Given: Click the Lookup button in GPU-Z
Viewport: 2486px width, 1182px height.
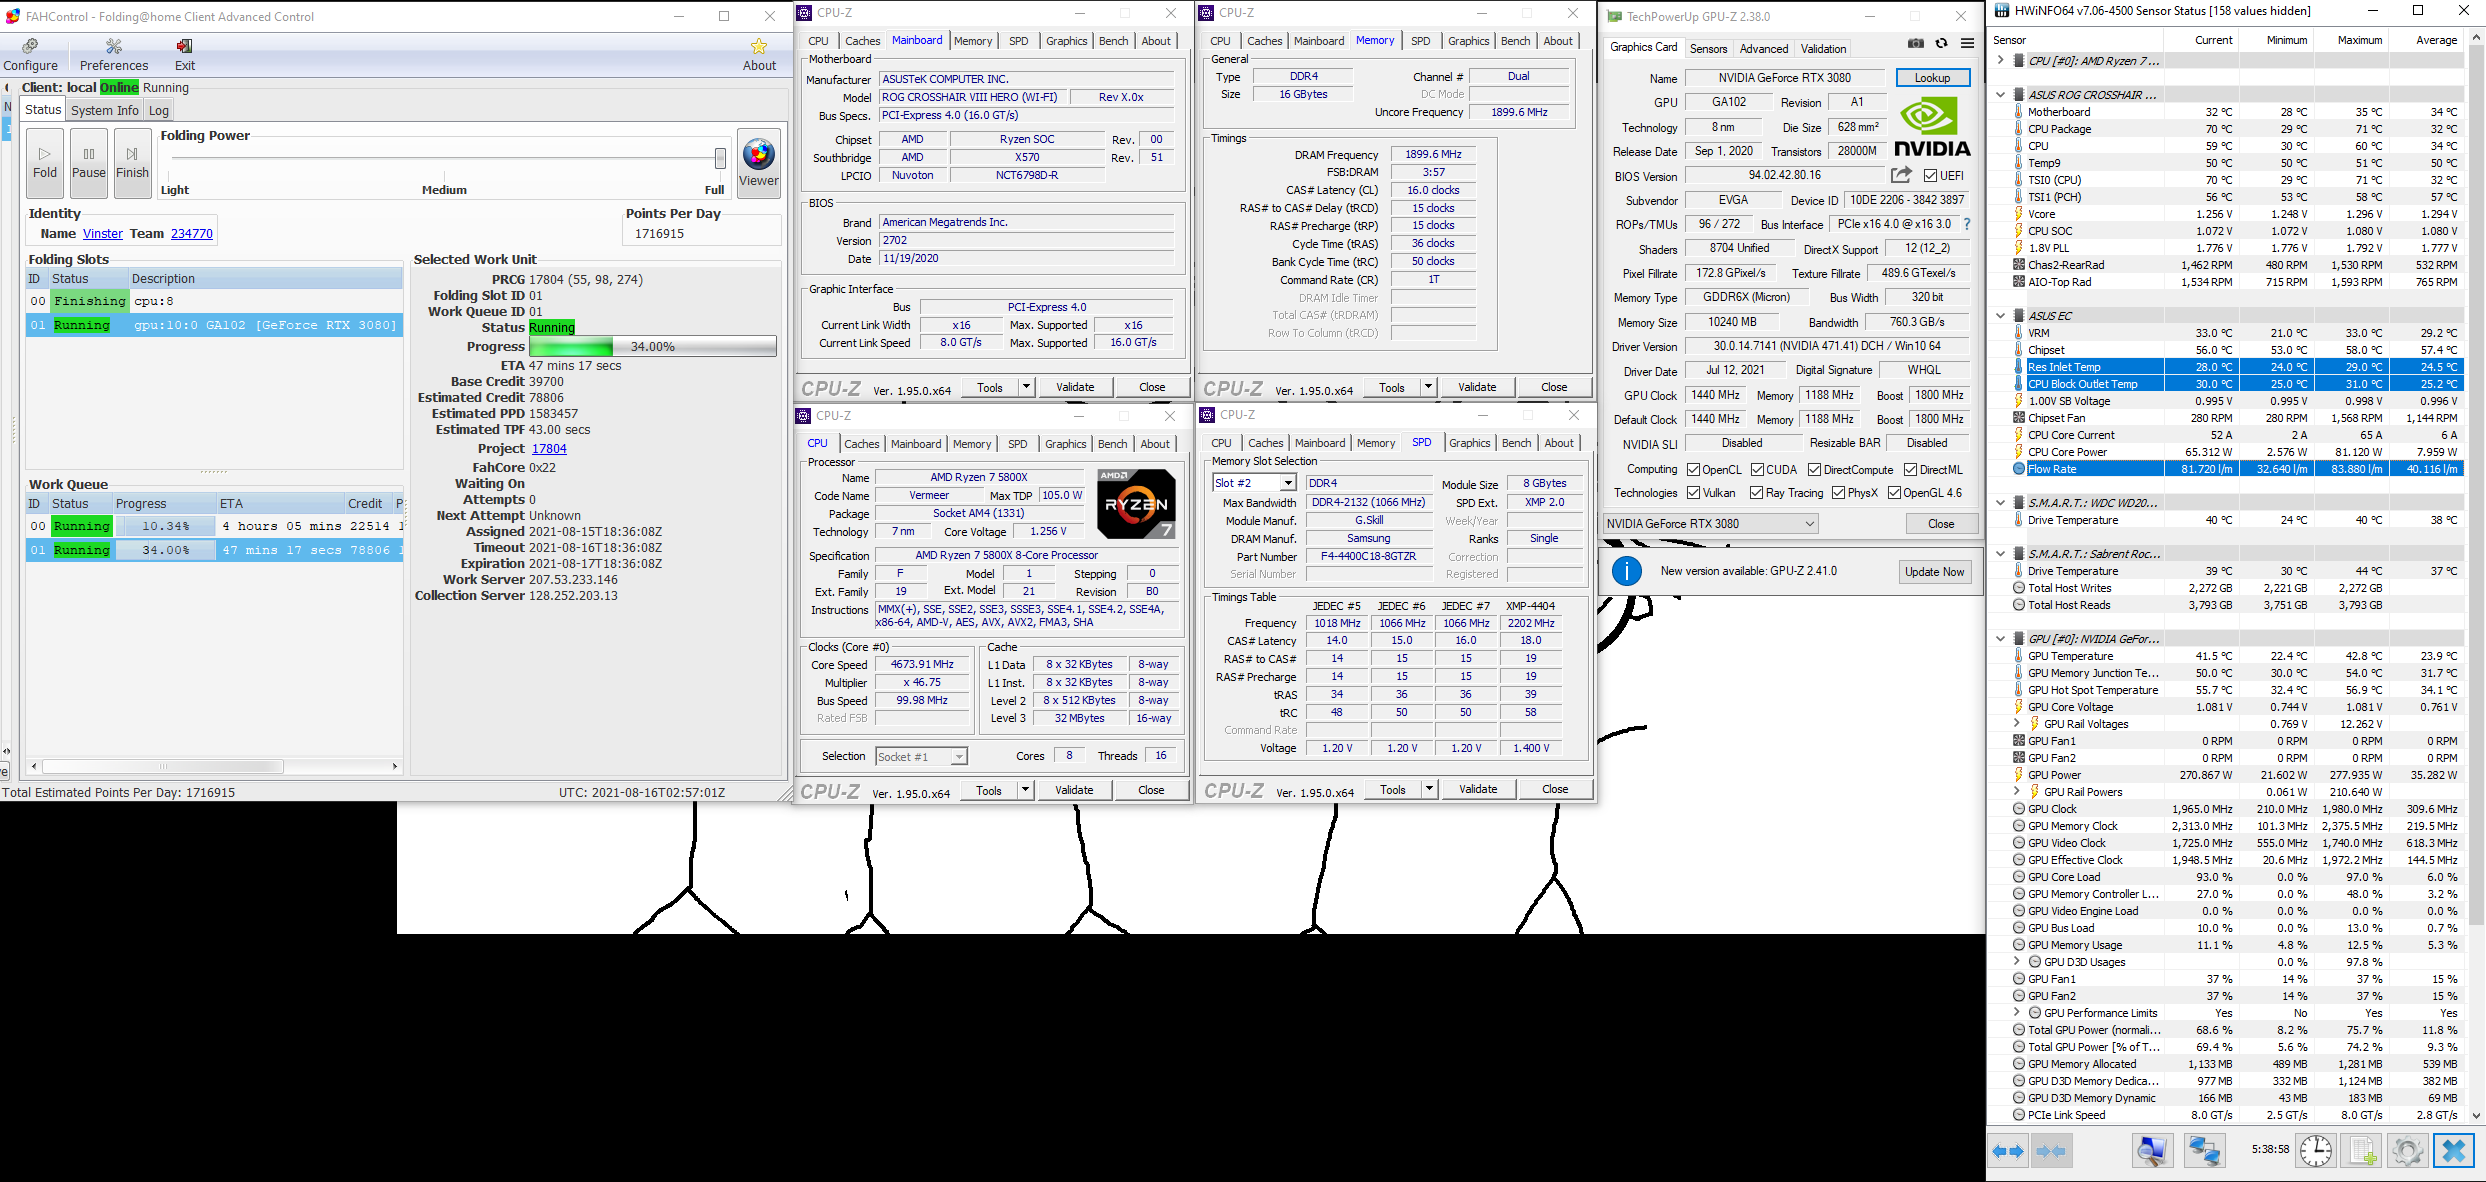Looking at the screenshot, I should [x=1932, y=78].
